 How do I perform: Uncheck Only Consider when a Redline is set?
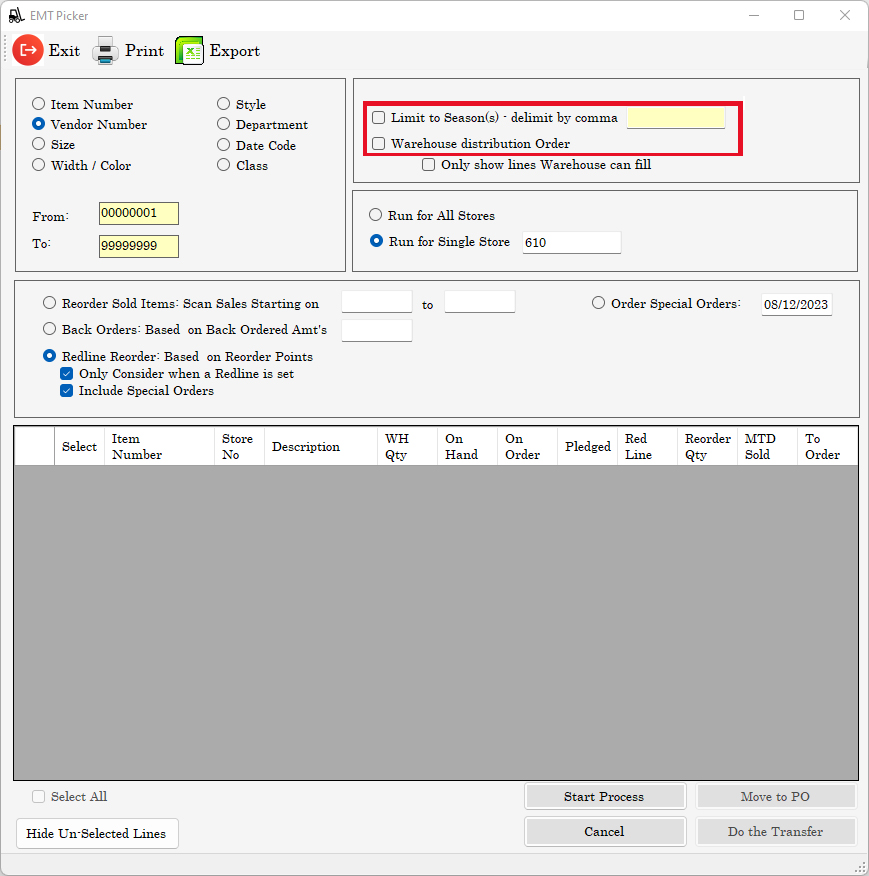tap(66, 374)
